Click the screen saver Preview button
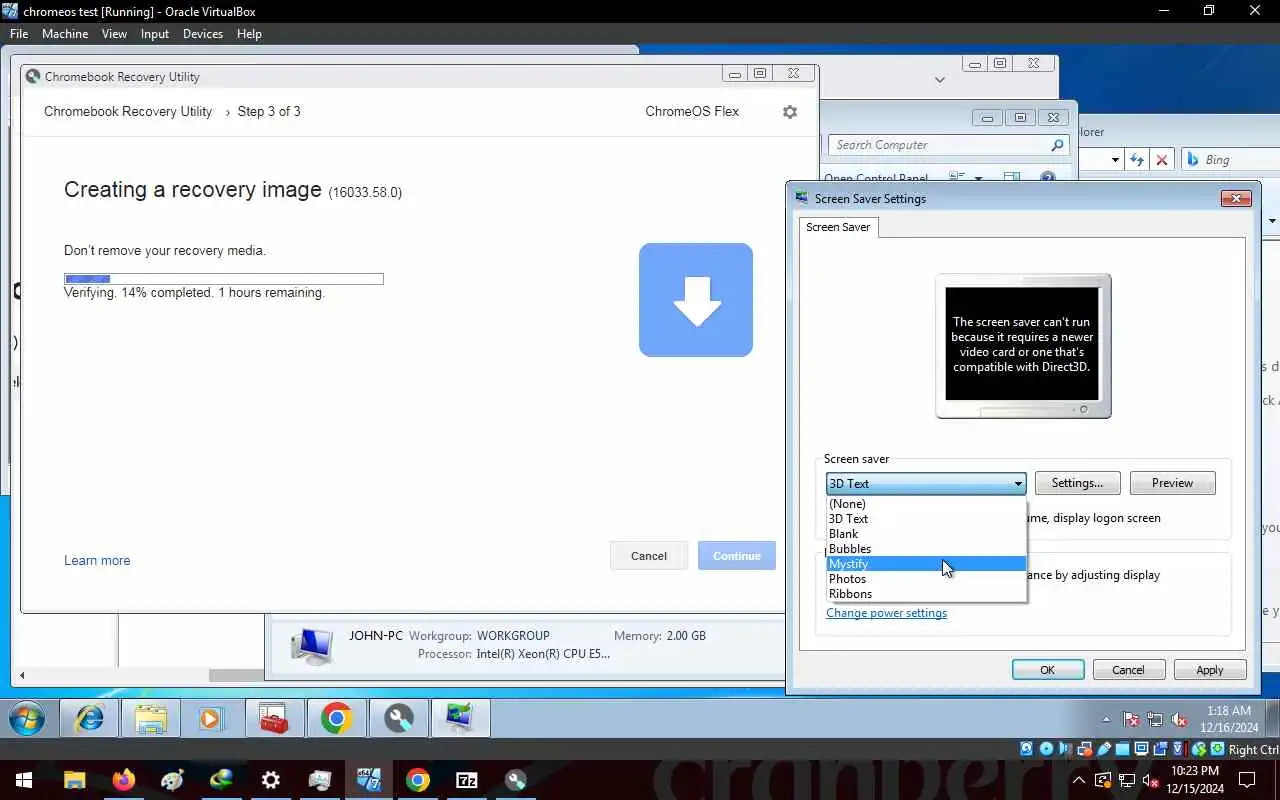 click(x=1172, y=483)
